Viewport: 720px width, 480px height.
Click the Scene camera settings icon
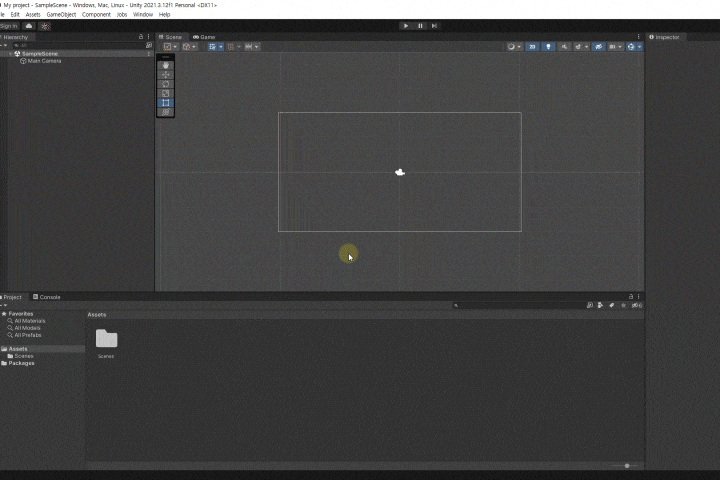[612, 47]
